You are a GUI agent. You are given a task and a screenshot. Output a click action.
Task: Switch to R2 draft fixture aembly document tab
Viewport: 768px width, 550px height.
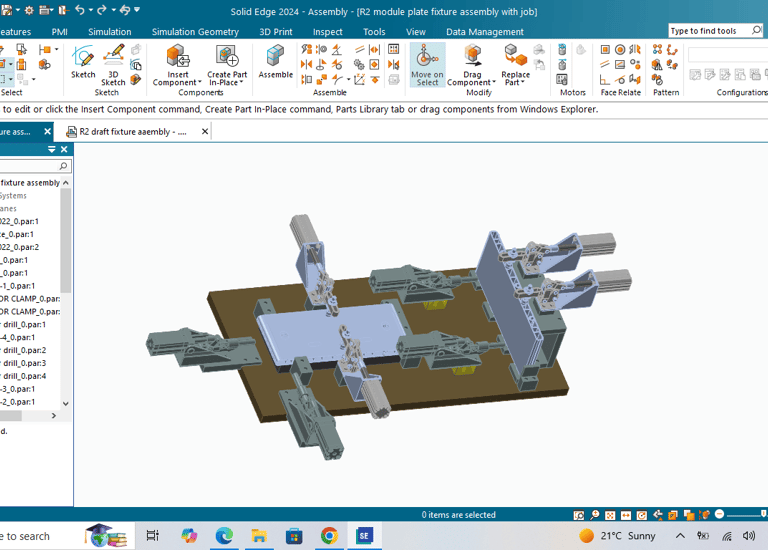click(132, 131)
